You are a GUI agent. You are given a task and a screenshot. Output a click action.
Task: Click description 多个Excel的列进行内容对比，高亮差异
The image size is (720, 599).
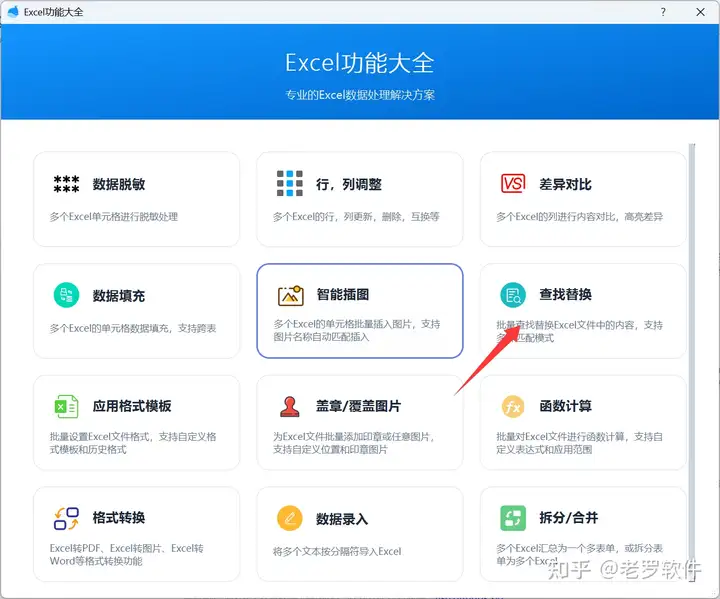(579, 217)
